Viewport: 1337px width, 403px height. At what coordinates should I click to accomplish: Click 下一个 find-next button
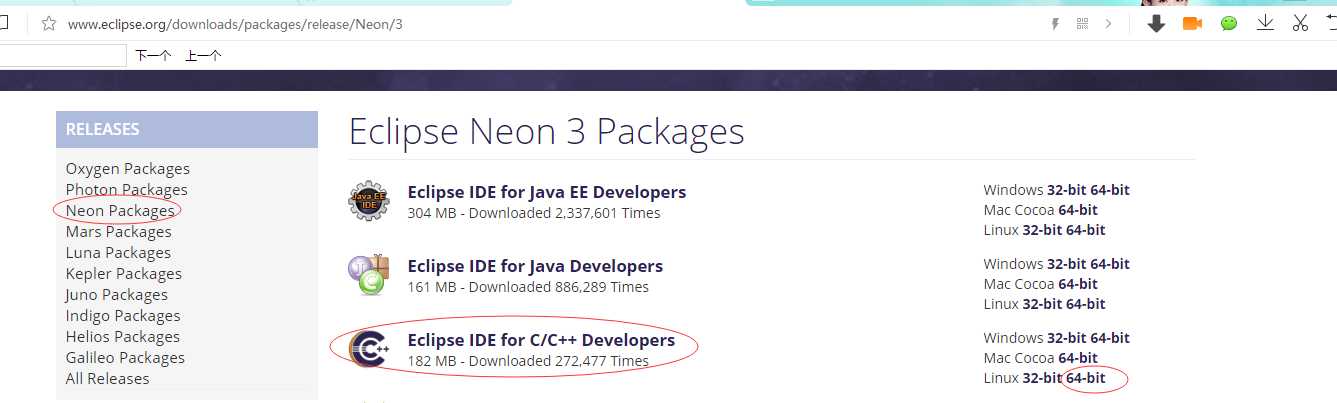point(153,56)
